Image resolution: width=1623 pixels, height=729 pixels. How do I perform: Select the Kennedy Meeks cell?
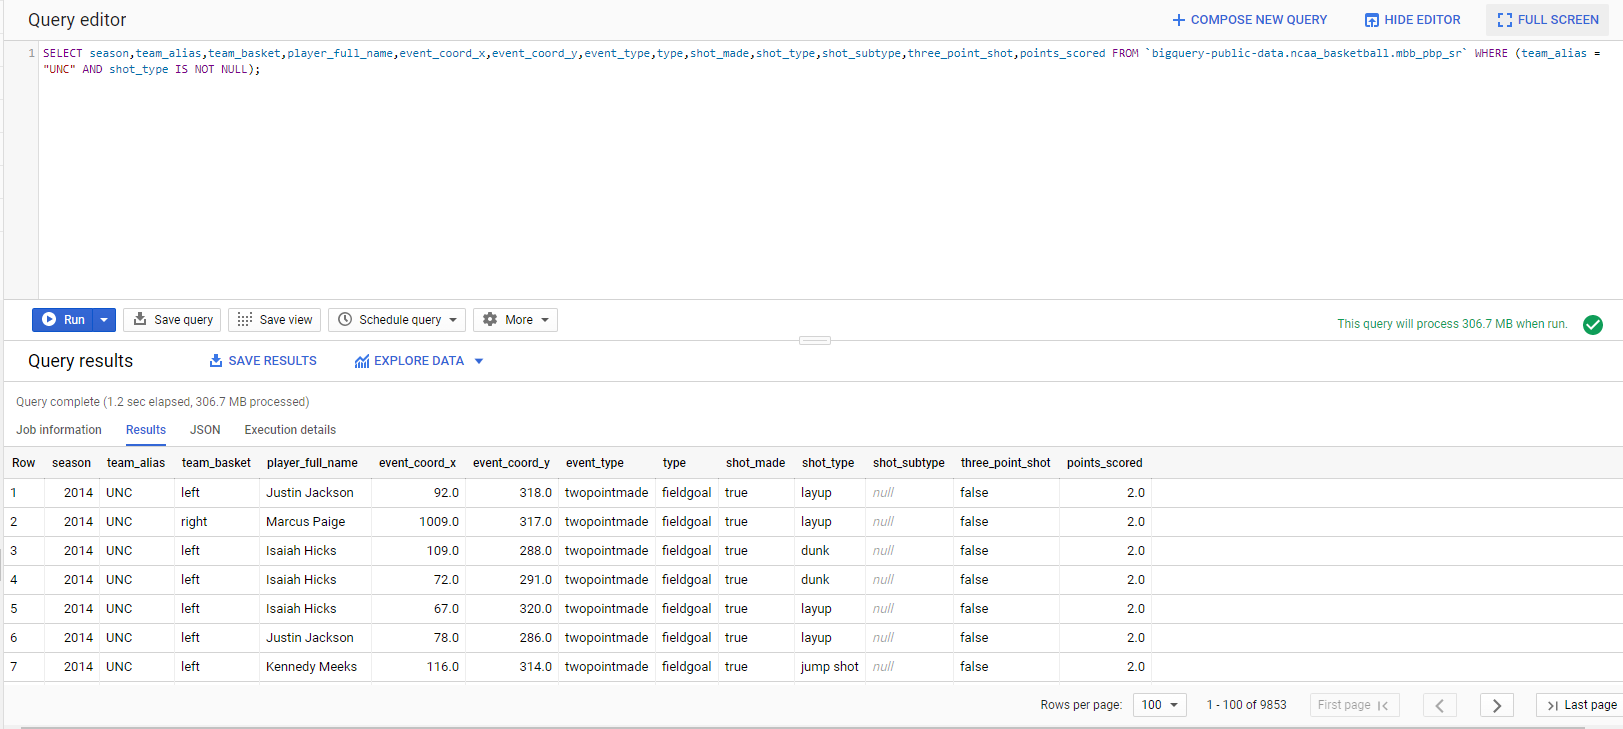312,667
